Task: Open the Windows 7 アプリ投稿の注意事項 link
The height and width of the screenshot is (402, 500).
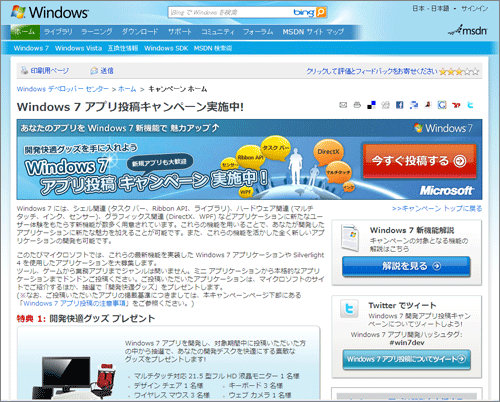Action: (74, 304)
